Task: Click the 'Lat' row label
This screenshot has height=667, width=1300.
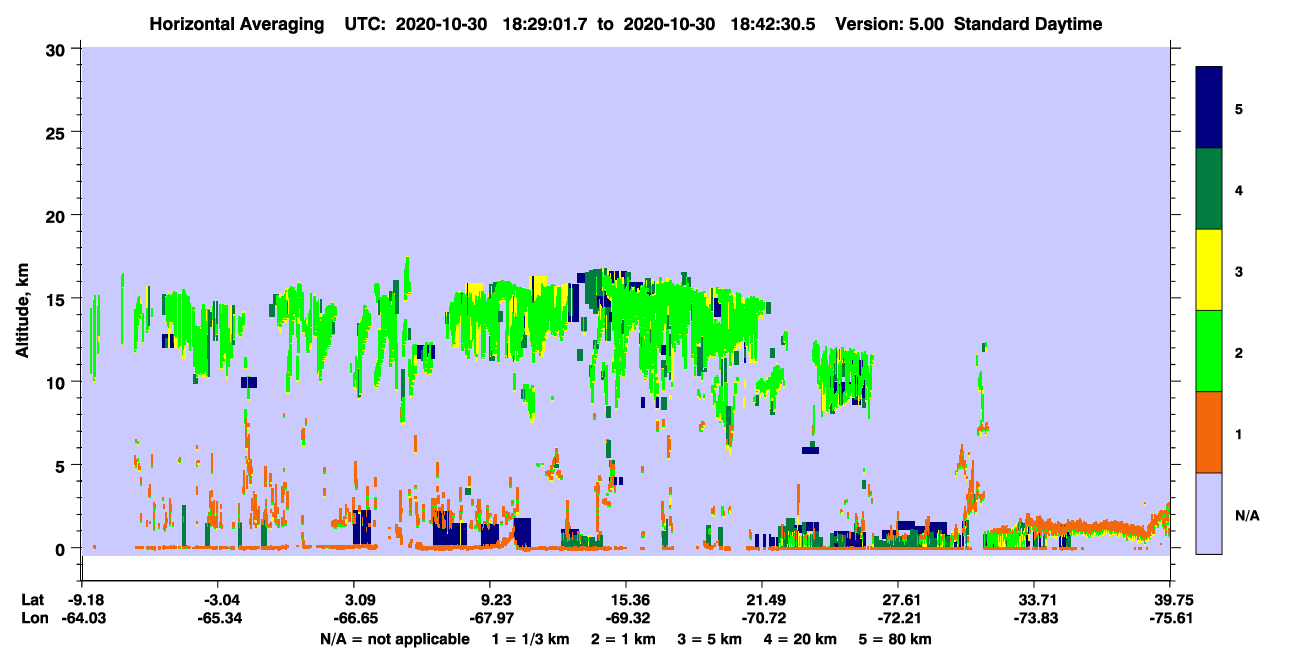Action: (x=34, y=599)
